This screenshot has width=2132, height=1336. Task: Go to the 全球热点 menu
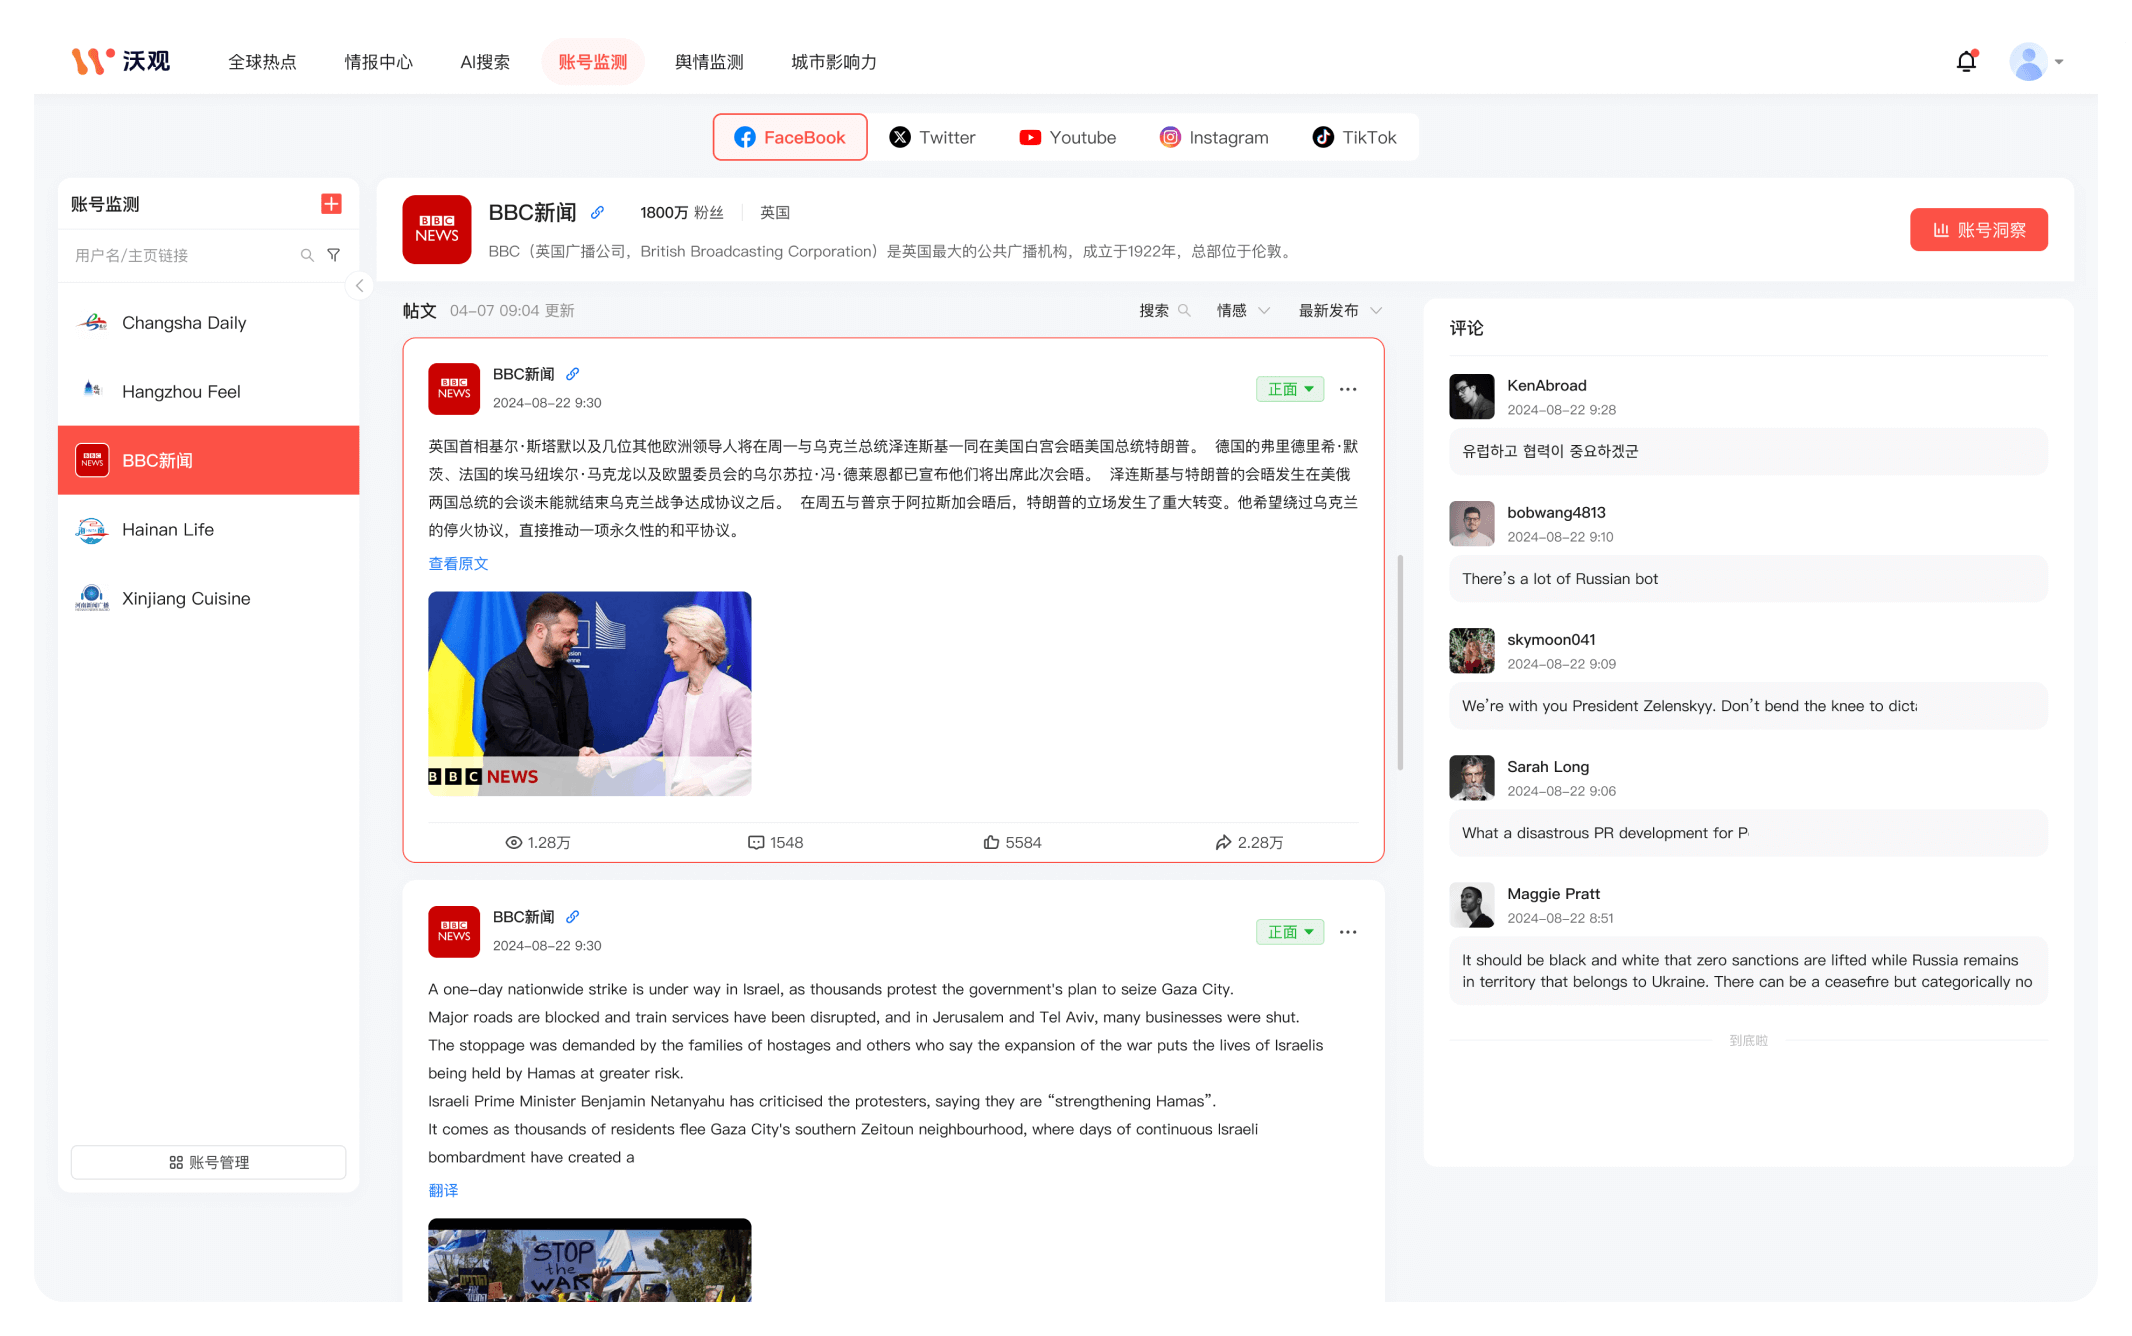point(262,62)
